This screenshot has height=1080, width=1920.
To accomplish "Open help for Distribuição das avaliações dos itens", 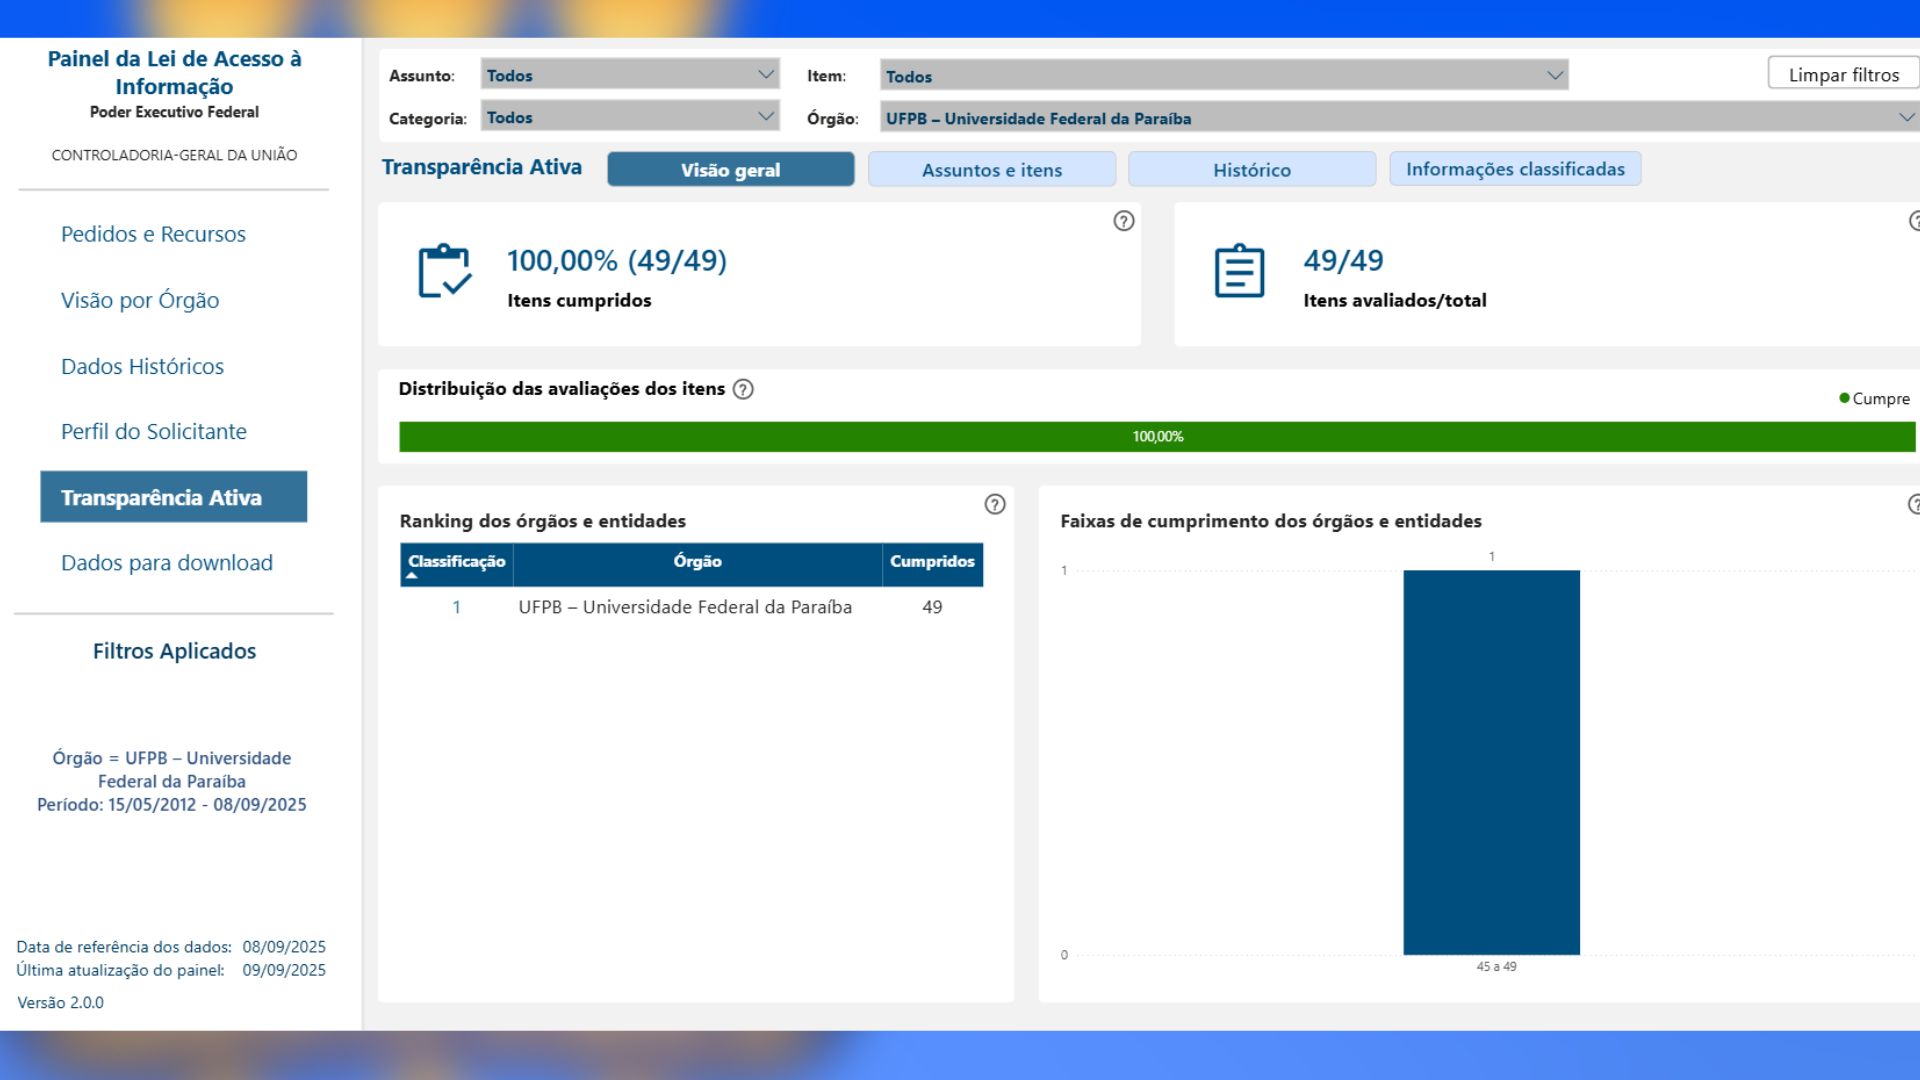I will pyautogui.click(x=743, y=388).
